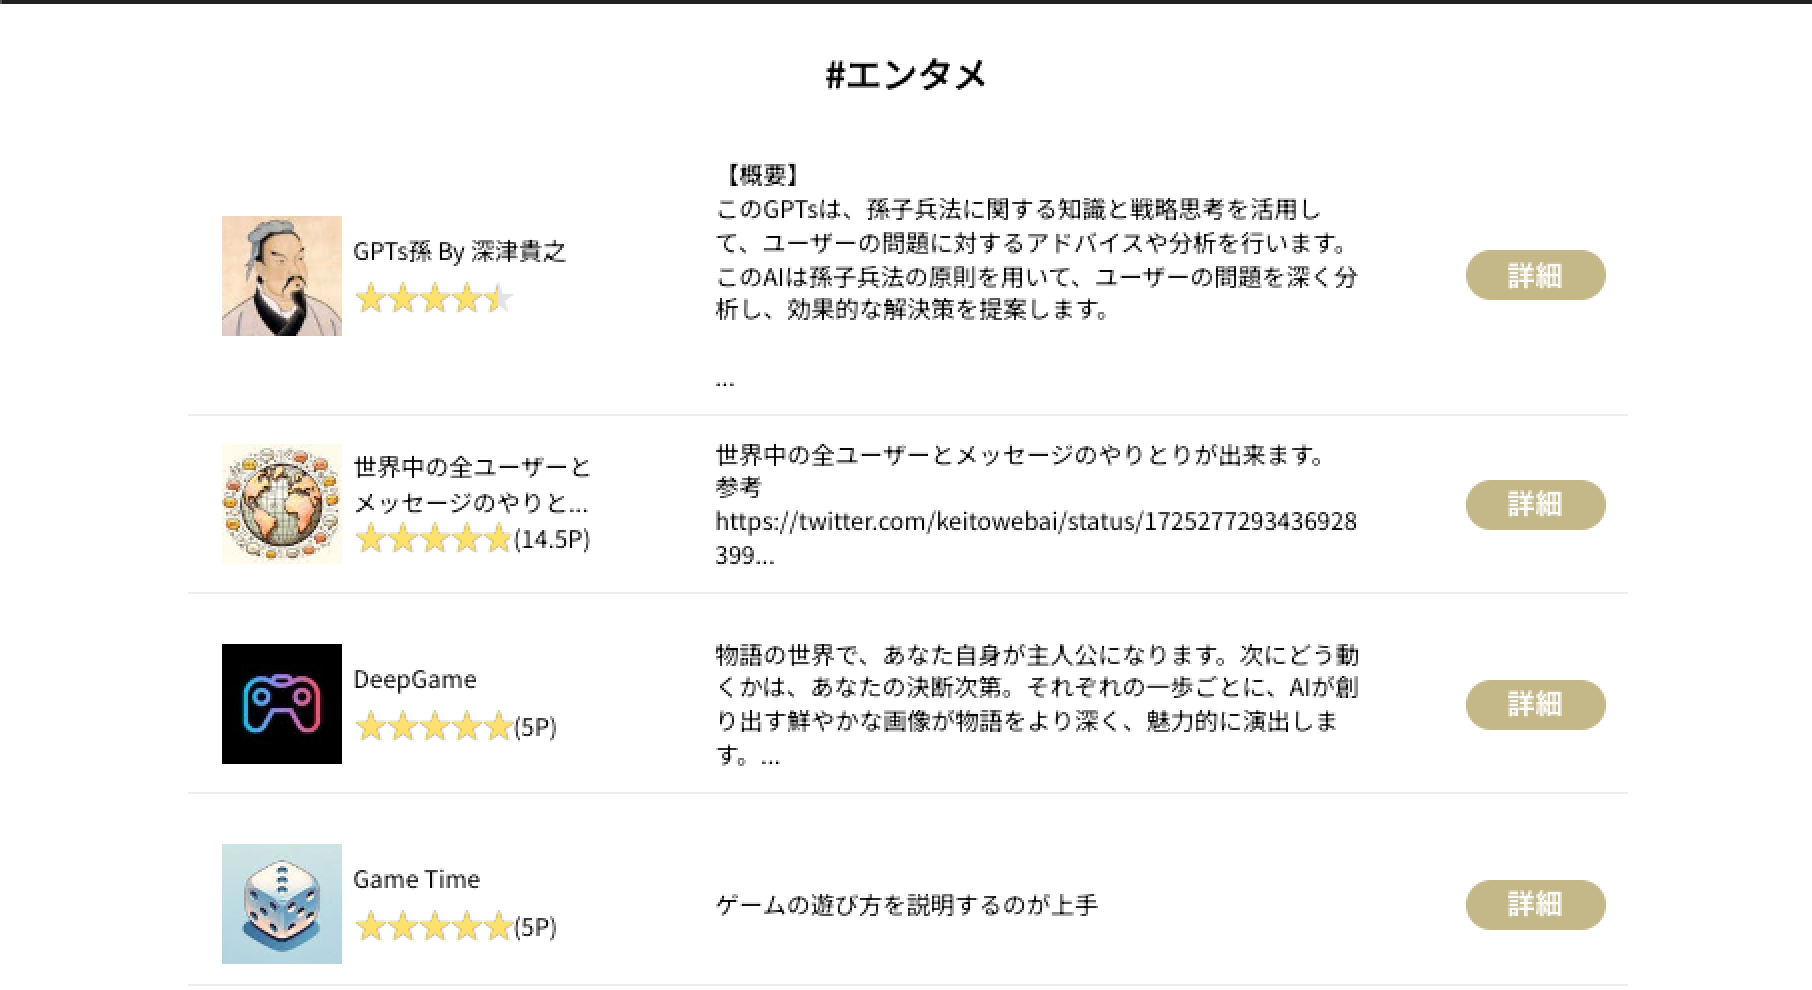Open 詳細 for GPTs孫 By 深津貴之

point(1535,275)
